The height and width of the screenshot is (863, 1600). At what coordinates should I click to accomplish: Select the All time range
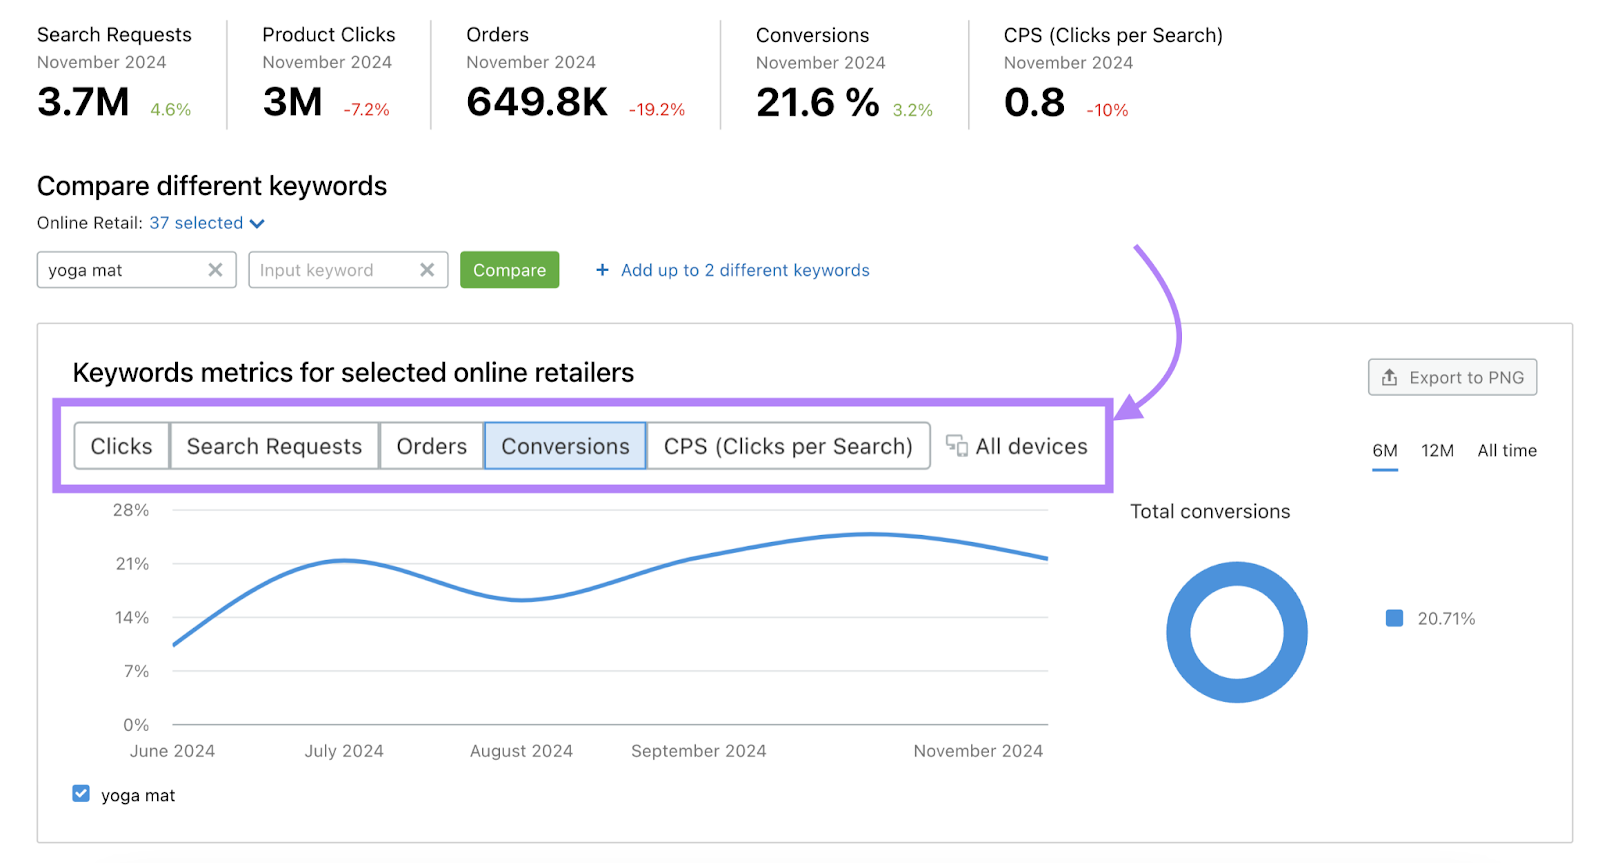point(1507,451)
